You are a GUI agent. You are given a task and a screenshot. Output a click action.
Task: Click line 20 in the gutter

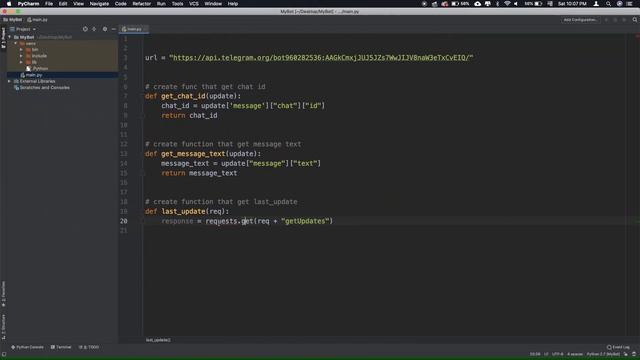pyautogui.click(x=123, y=221)
